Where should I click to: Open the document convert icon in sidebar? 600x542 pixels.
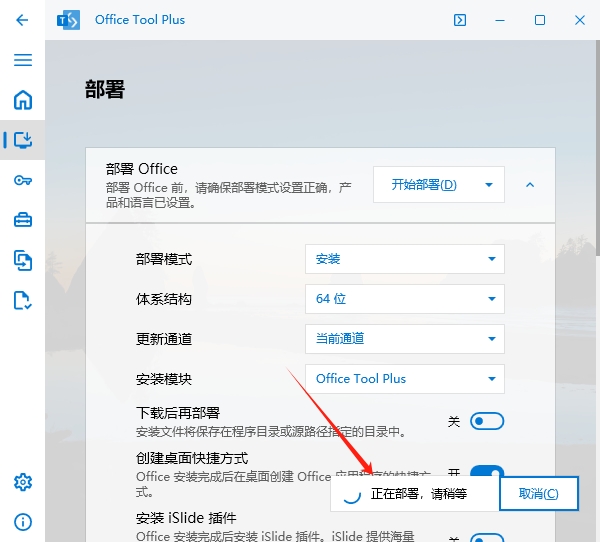coord(22,260)
